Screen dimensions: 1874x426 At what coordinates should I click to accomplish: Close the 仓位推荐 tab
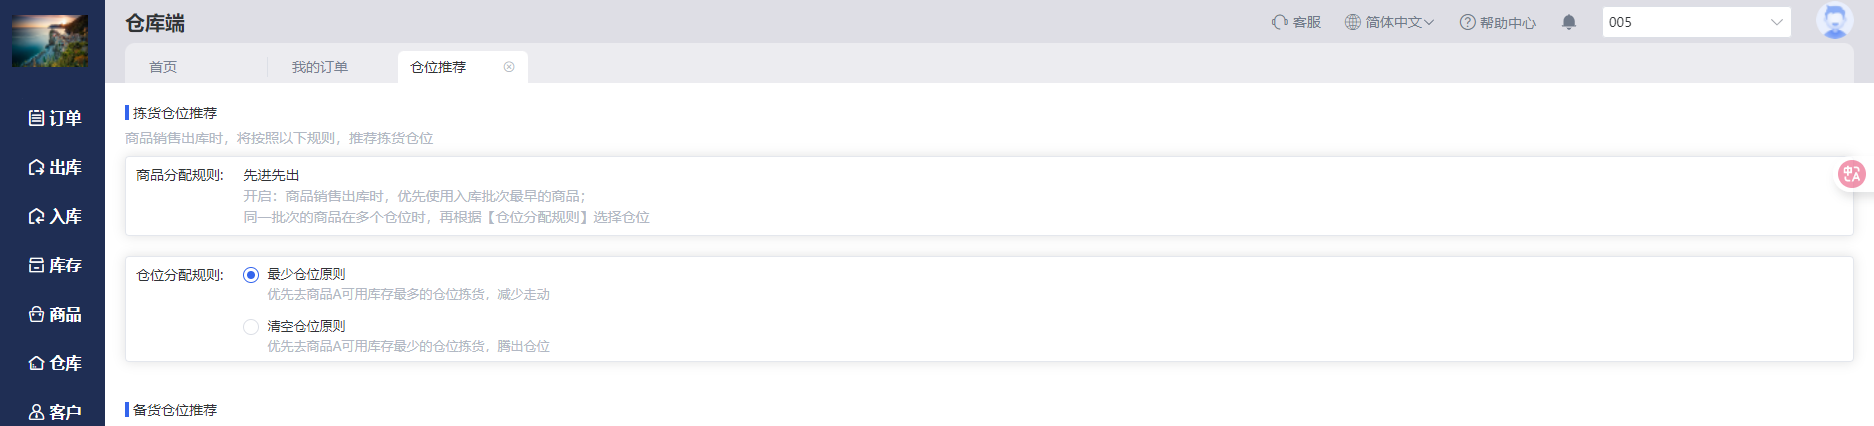click(x=509, y=67)
